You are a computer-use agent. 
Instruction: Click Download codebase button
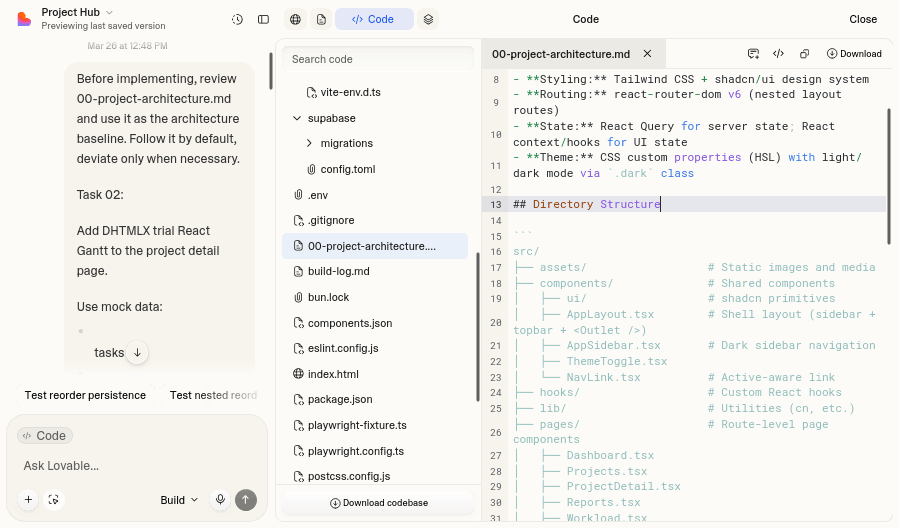point(378,503)
